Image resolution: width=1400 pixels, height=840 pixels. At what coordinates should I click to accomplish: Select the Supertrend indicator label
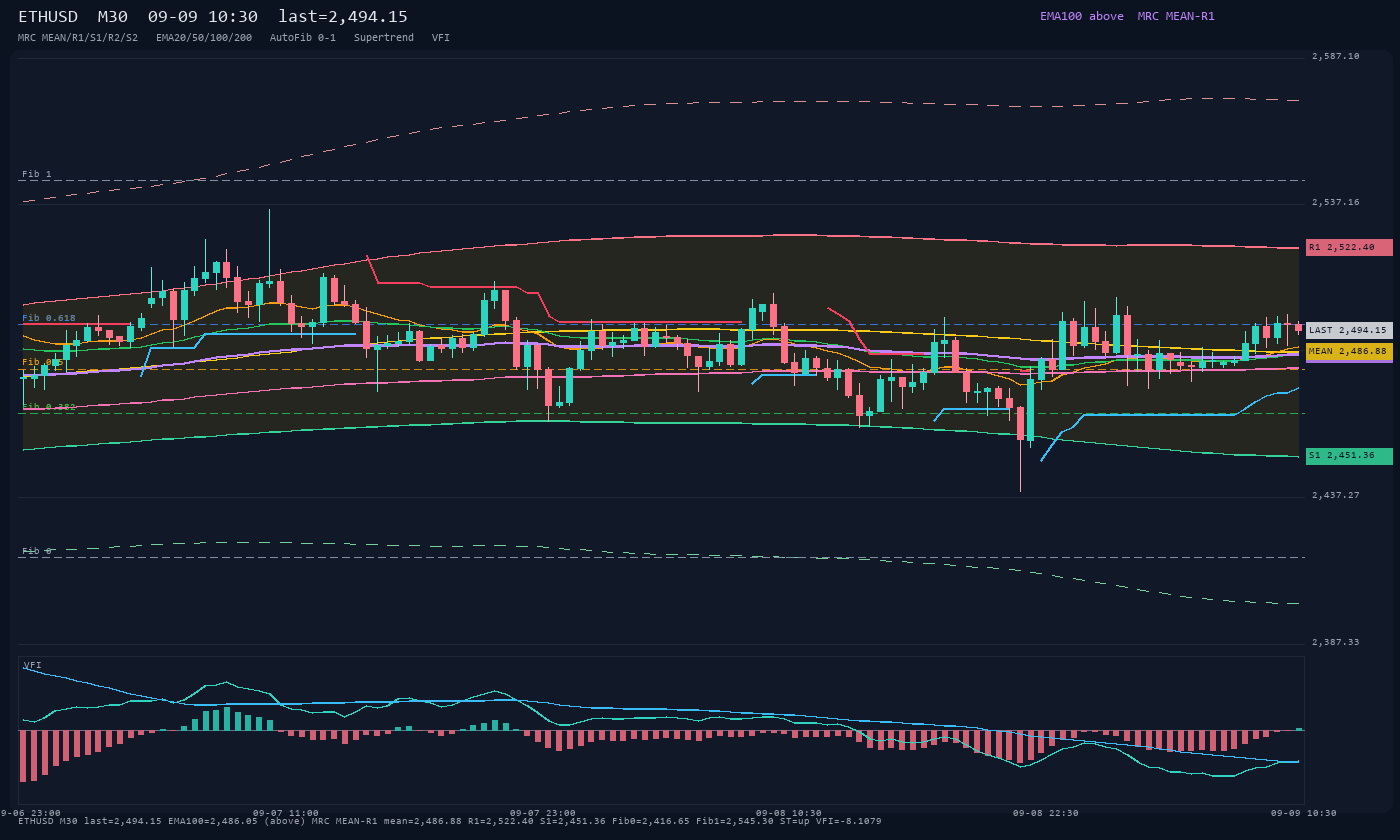(384, 38)
